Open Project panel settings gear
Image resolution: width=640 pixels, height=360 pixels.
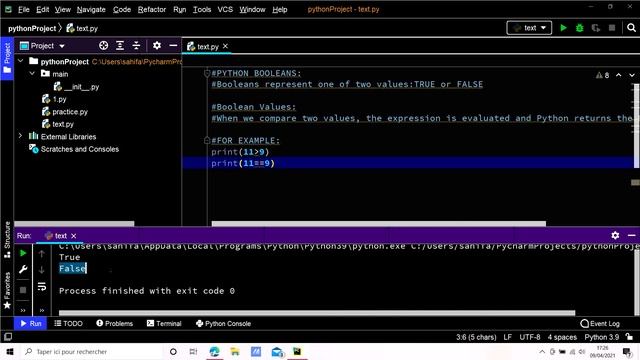point(157,46)
